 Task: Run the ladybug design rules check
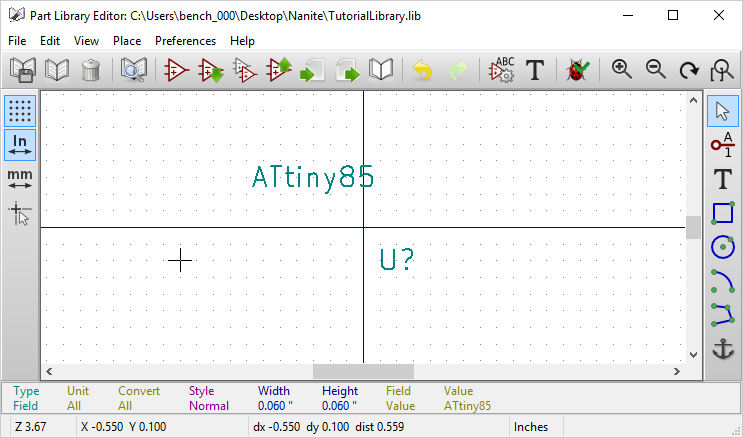(577, 70)
